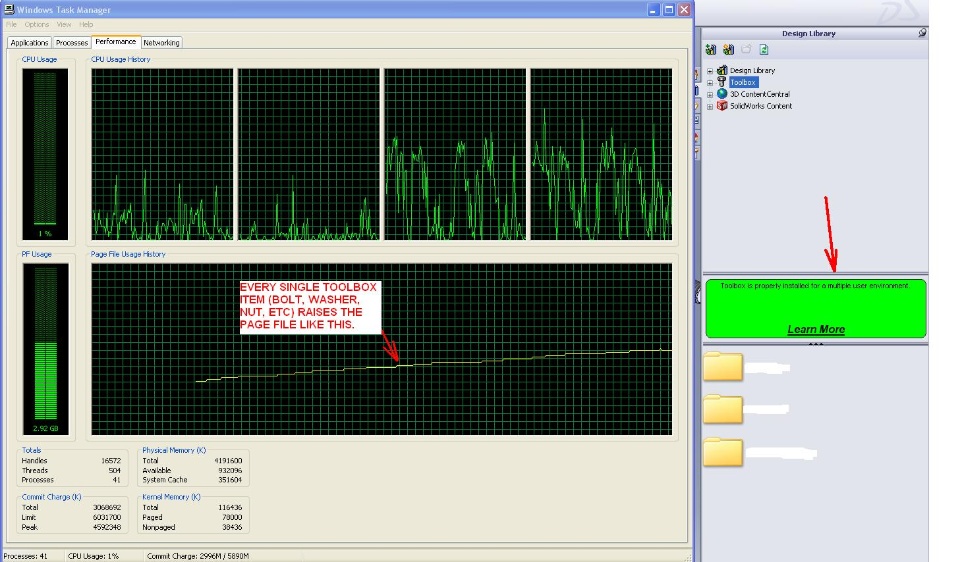The image size is (960, 562).
Task: Click the 'Kernel Memory (K)' group label
Action: [171, 497]
